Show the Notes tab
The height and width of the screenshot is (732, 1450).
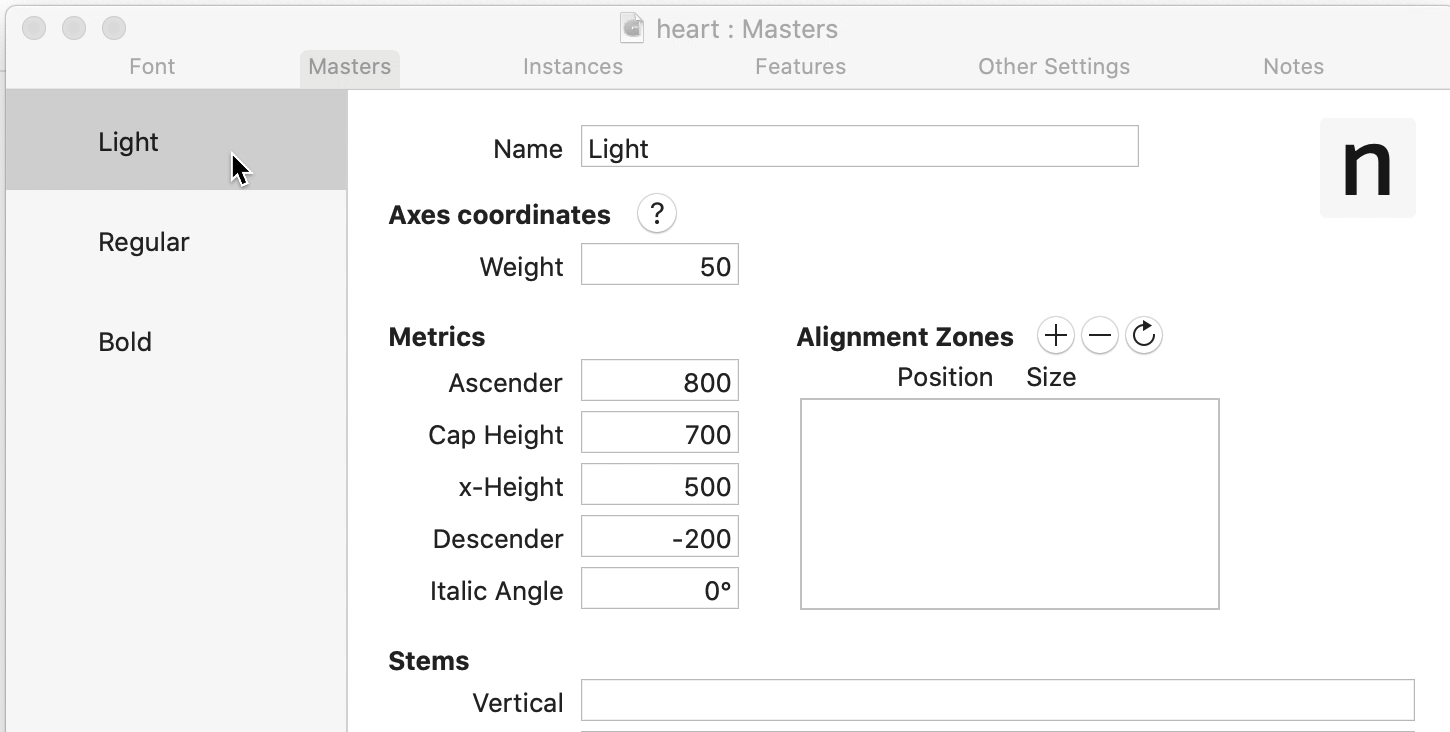coord(1293,67)
